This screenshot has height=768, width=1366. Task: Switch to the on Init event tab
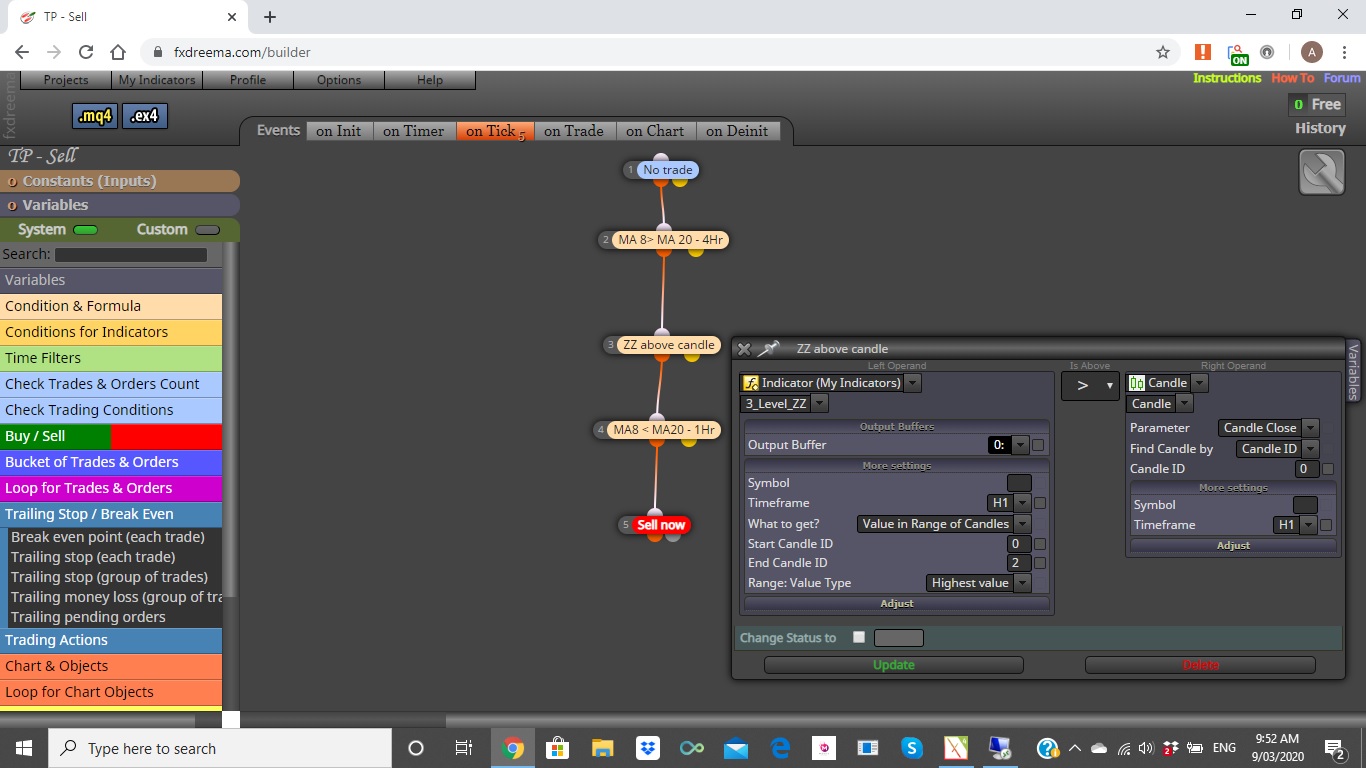(x=339, y=131)
